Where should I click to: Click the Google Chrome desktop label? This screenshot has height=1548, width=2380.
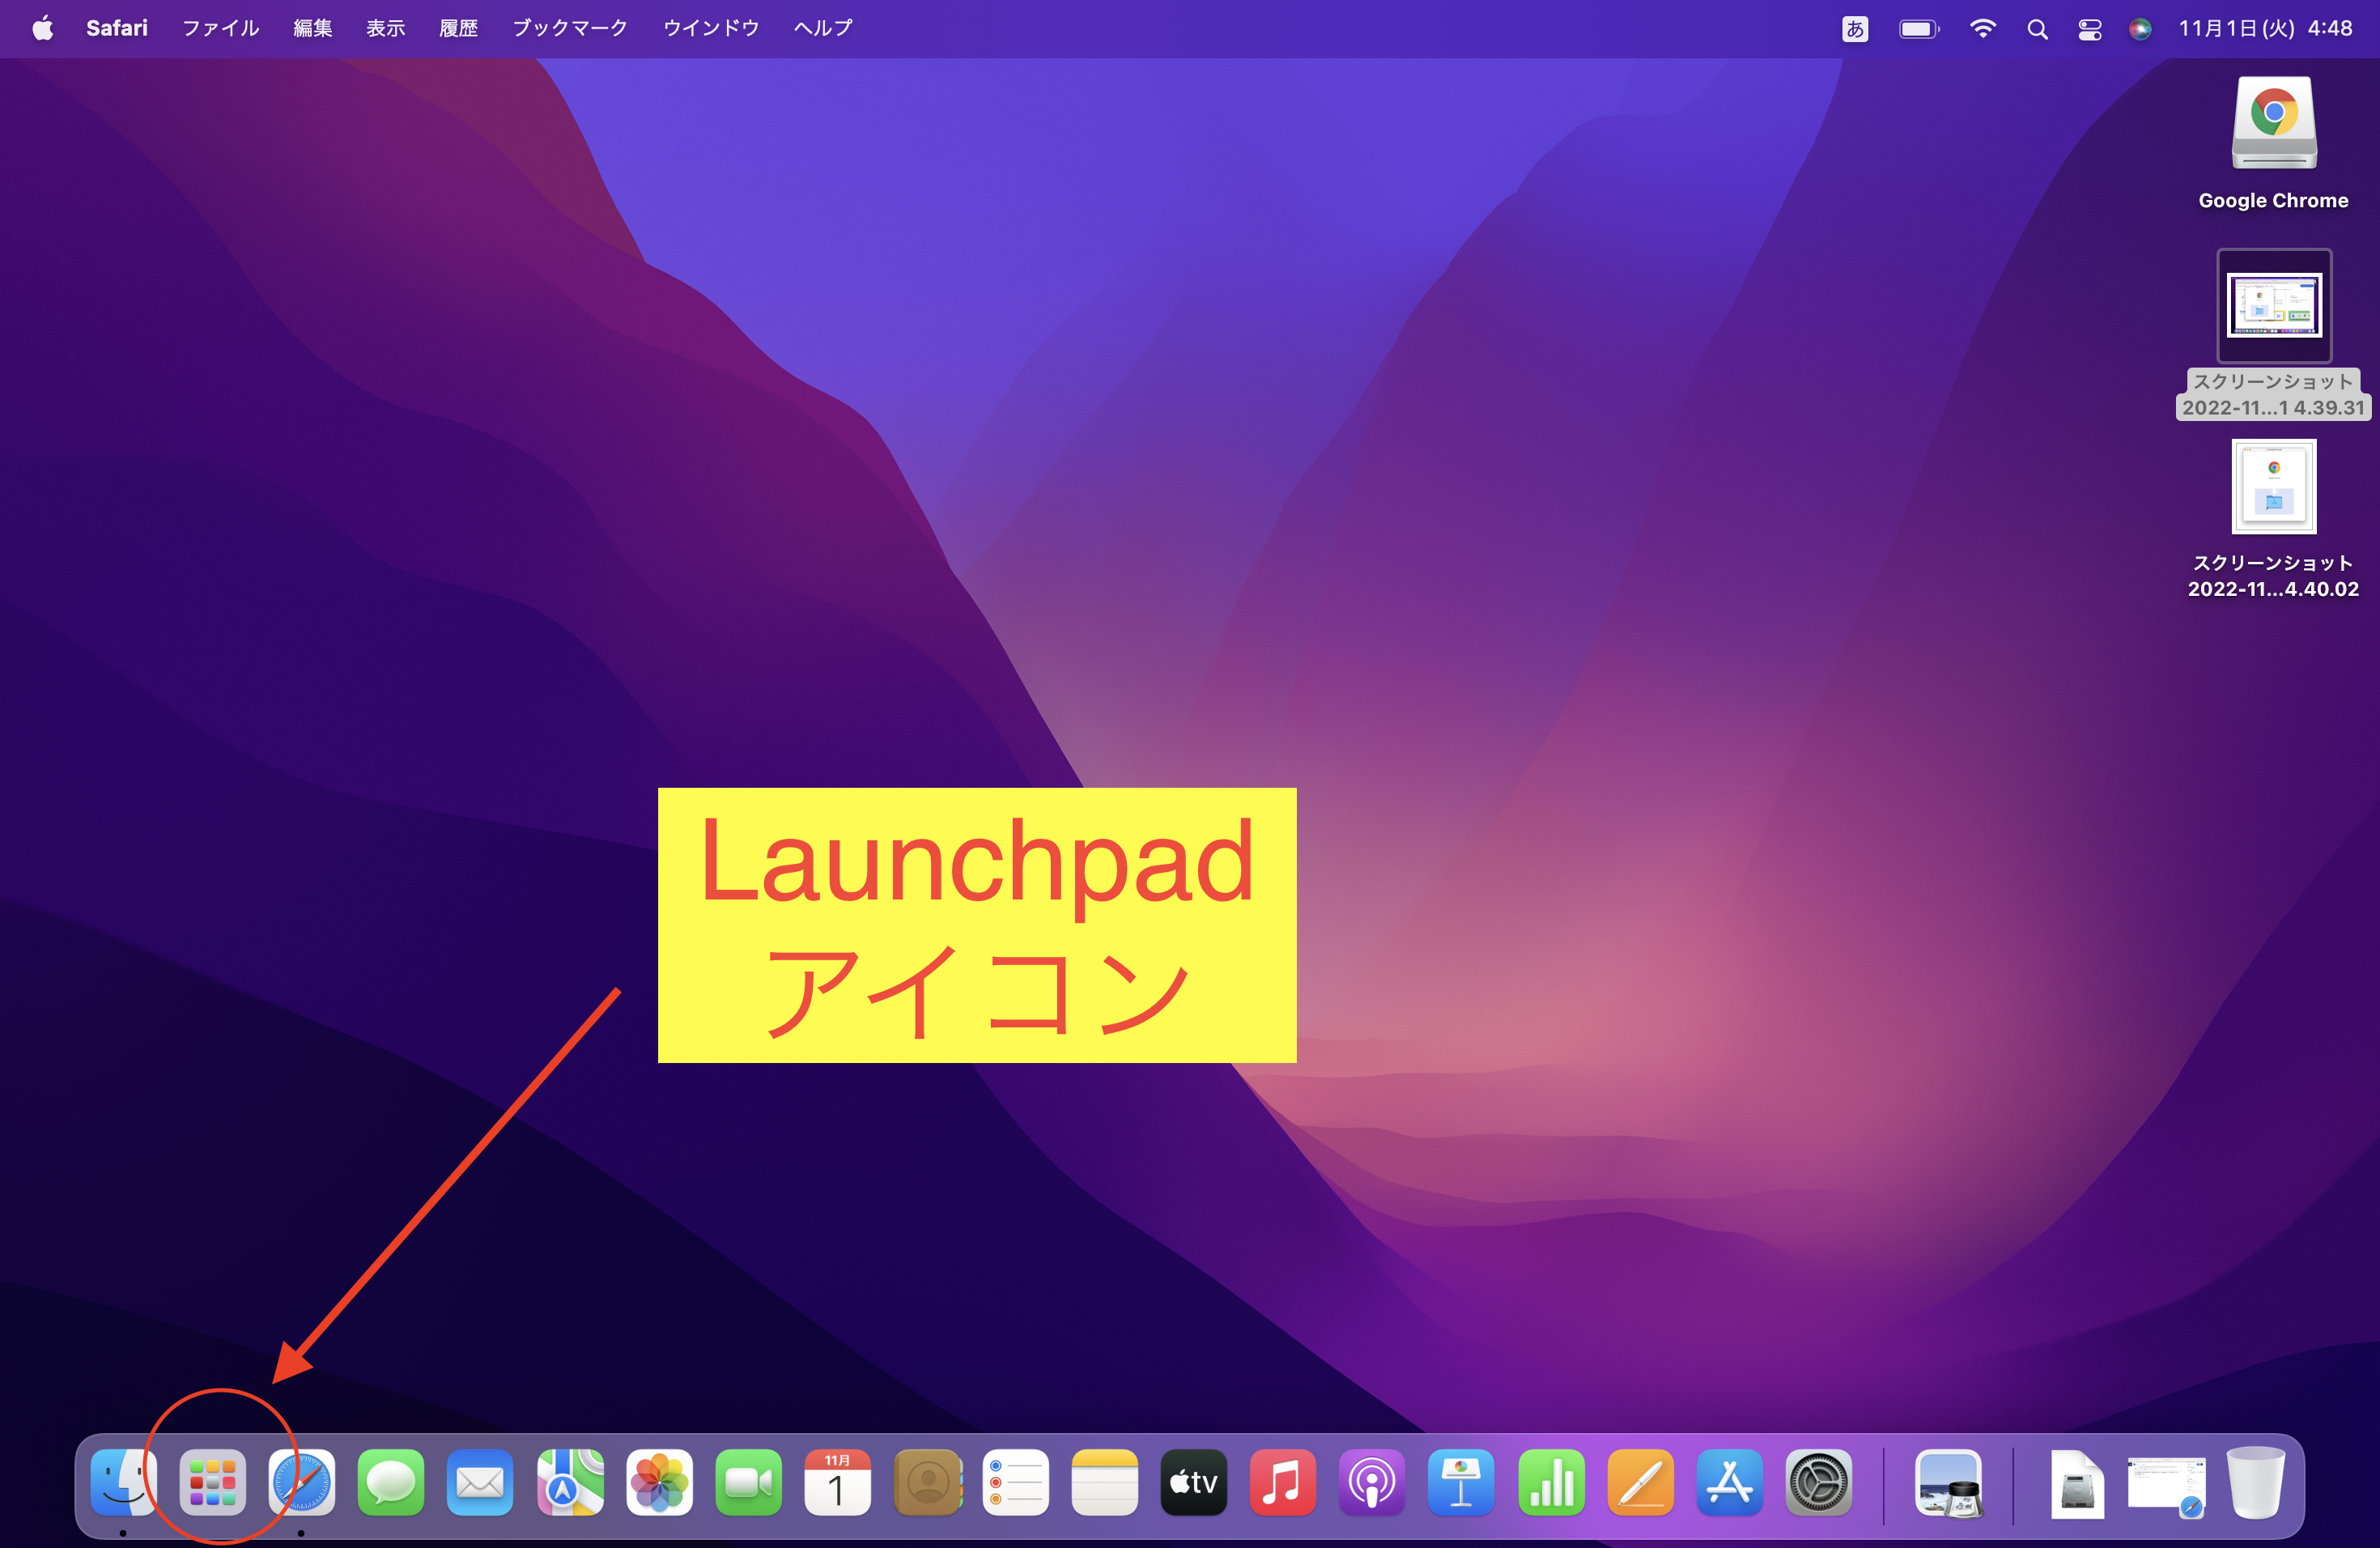[x=2273, y=200]
